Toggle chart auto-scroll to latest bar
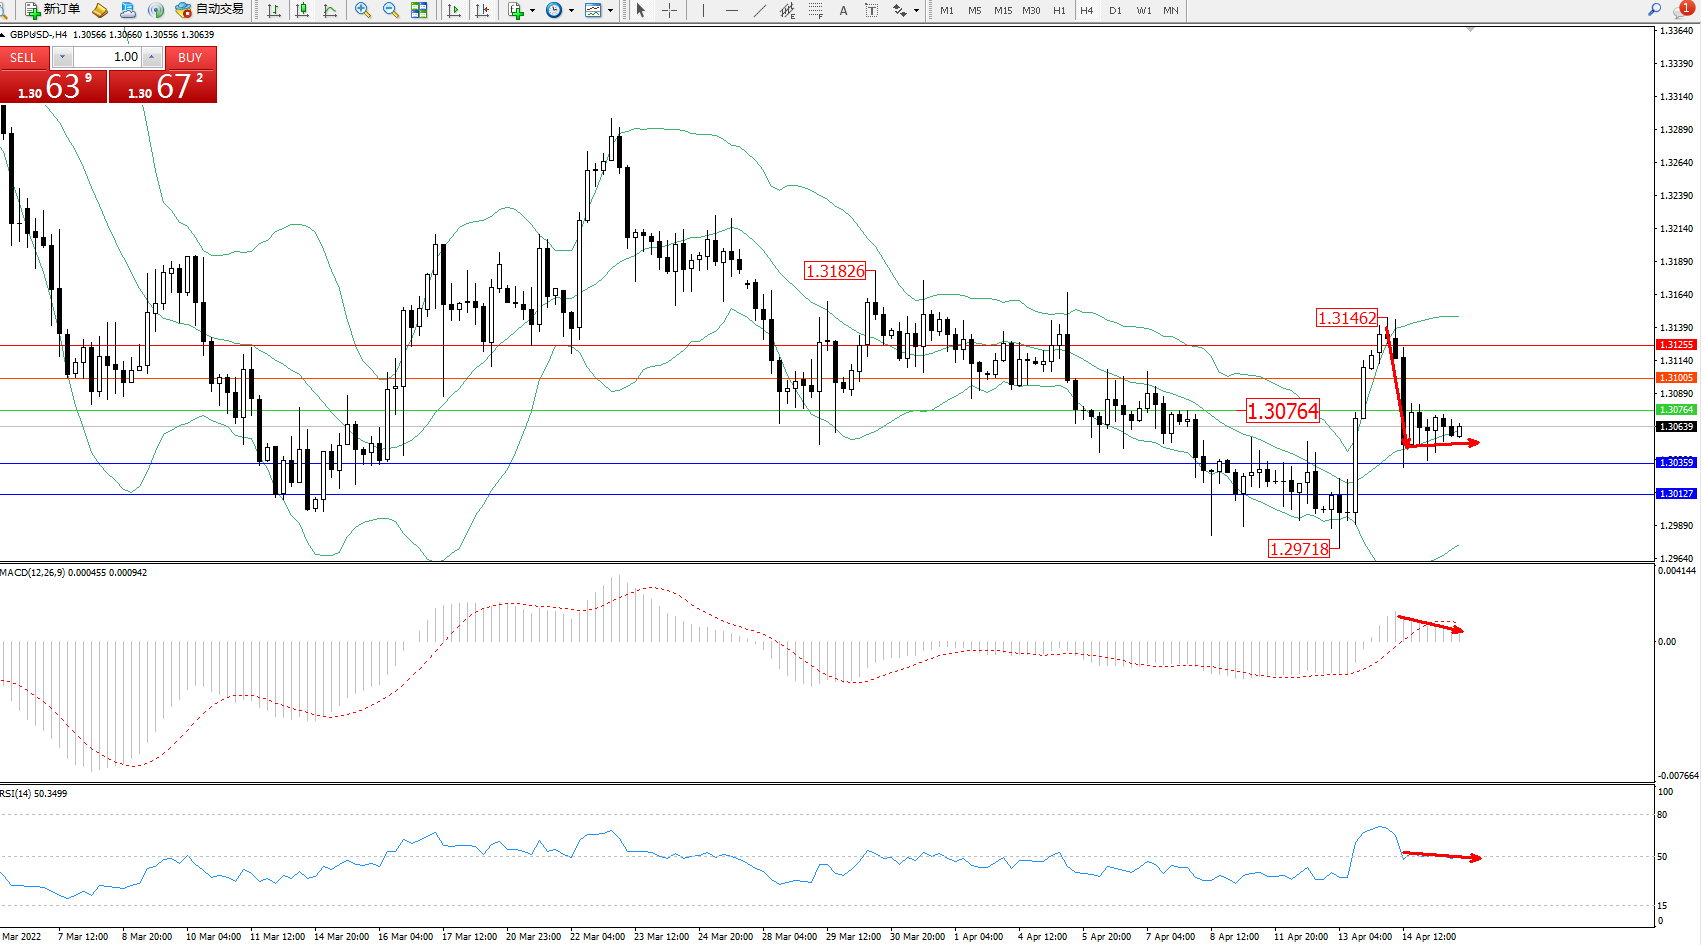This screenshot has width=1701, height=945. (454, 10)
